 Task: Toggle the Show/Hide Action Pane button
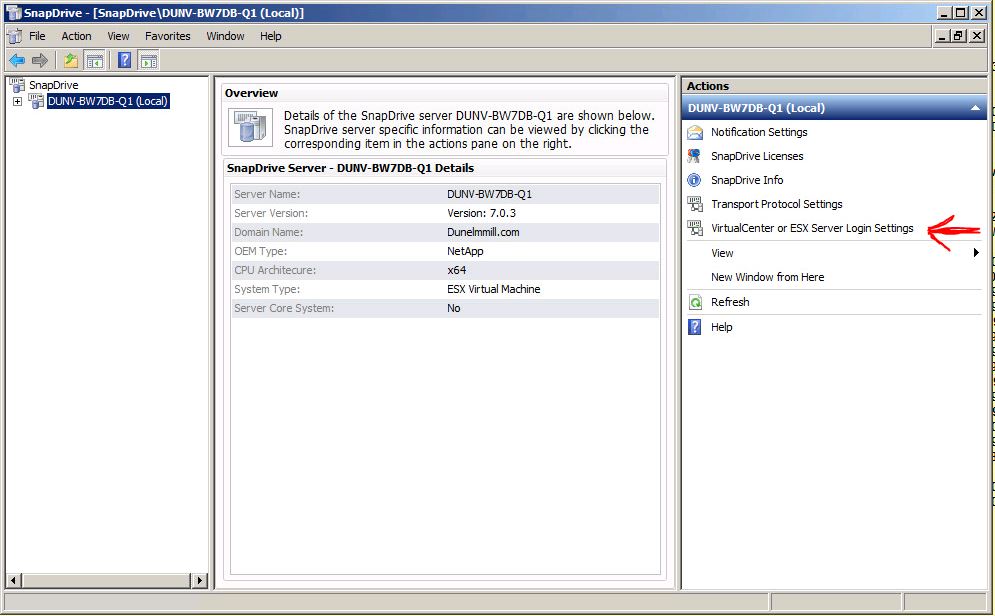tap(149, 60)
